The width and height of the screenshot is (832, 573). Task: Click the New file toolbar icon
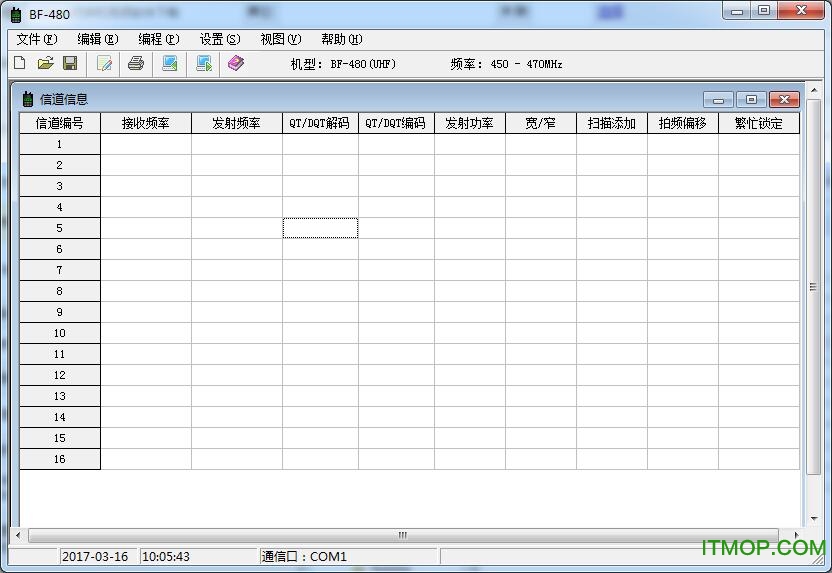pyautogui.click(x=20, y=63)
